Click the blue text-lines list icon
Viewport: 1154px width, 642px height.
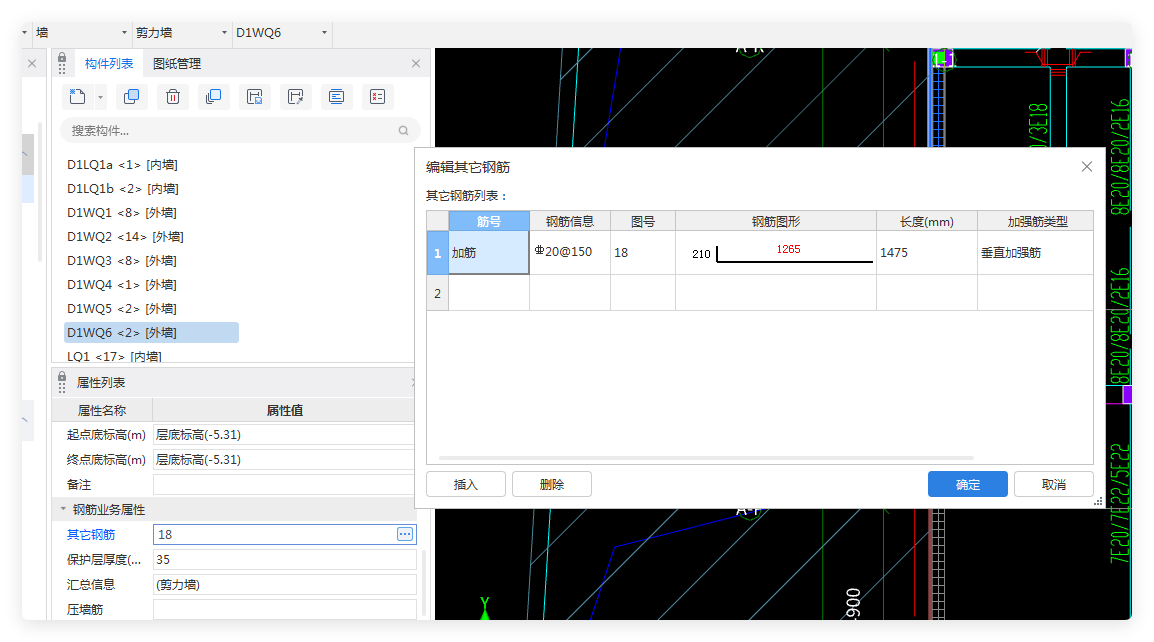click(336, 96)
